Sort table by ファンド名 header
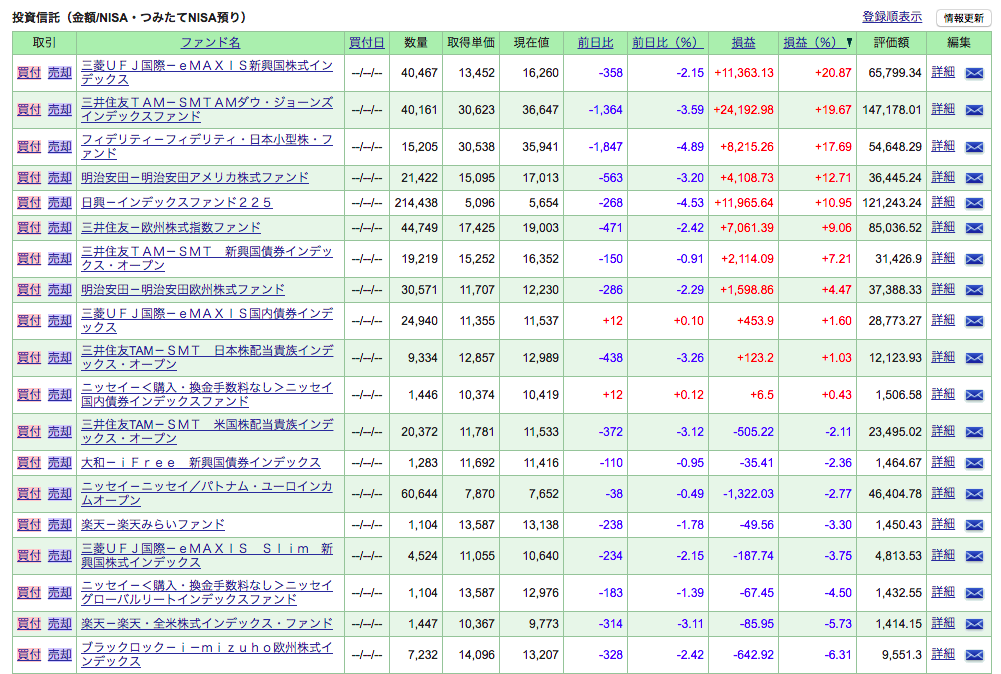Screen dimensions: 1001x674 [210, 42]
